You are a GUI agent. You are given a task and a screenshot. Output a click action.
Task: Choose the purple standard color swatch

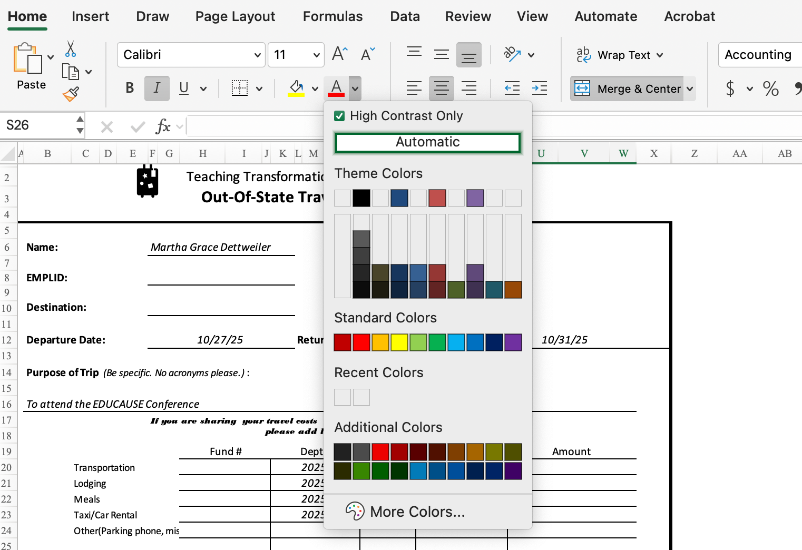(513, 342)
